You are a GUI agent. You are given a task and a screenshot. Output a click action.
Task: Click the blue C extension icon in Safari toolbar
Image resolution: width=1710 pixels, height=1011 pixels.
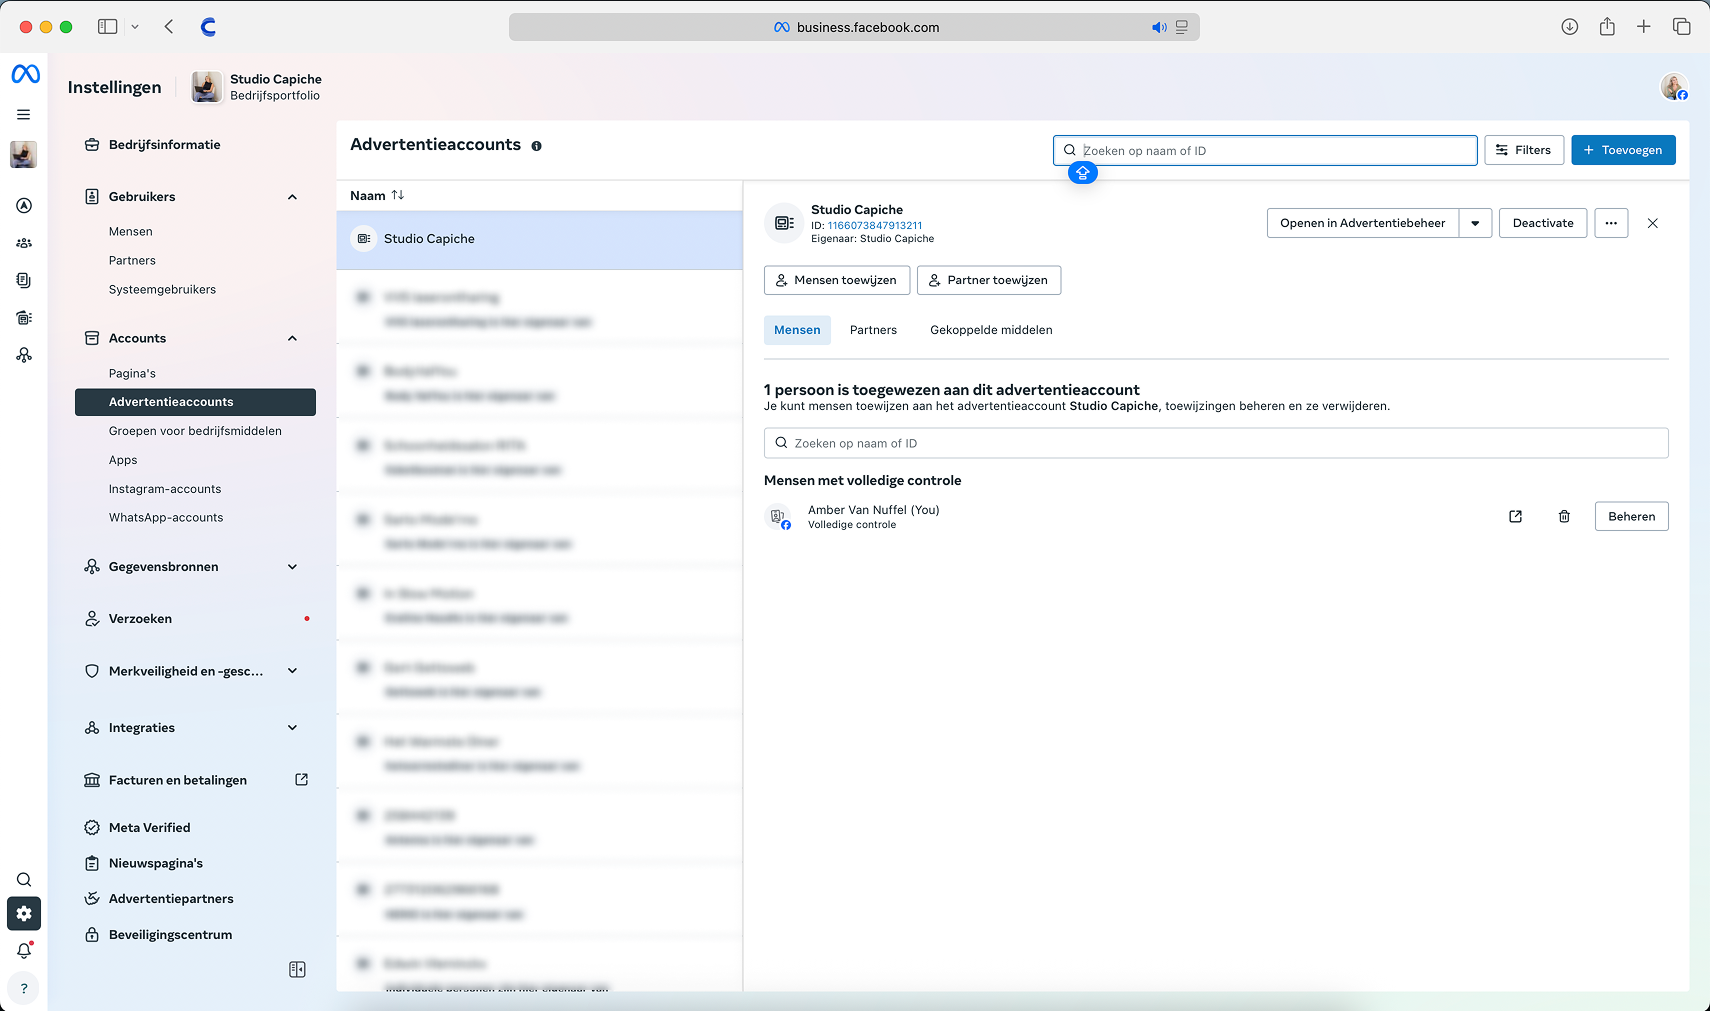tap(208, 27)
